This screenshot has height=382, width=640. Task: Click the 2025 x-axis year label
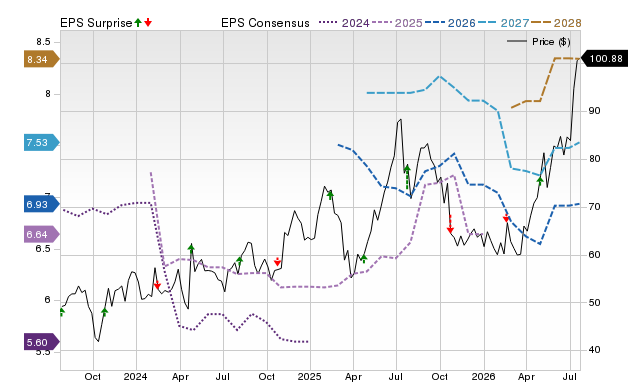[309, 376]
